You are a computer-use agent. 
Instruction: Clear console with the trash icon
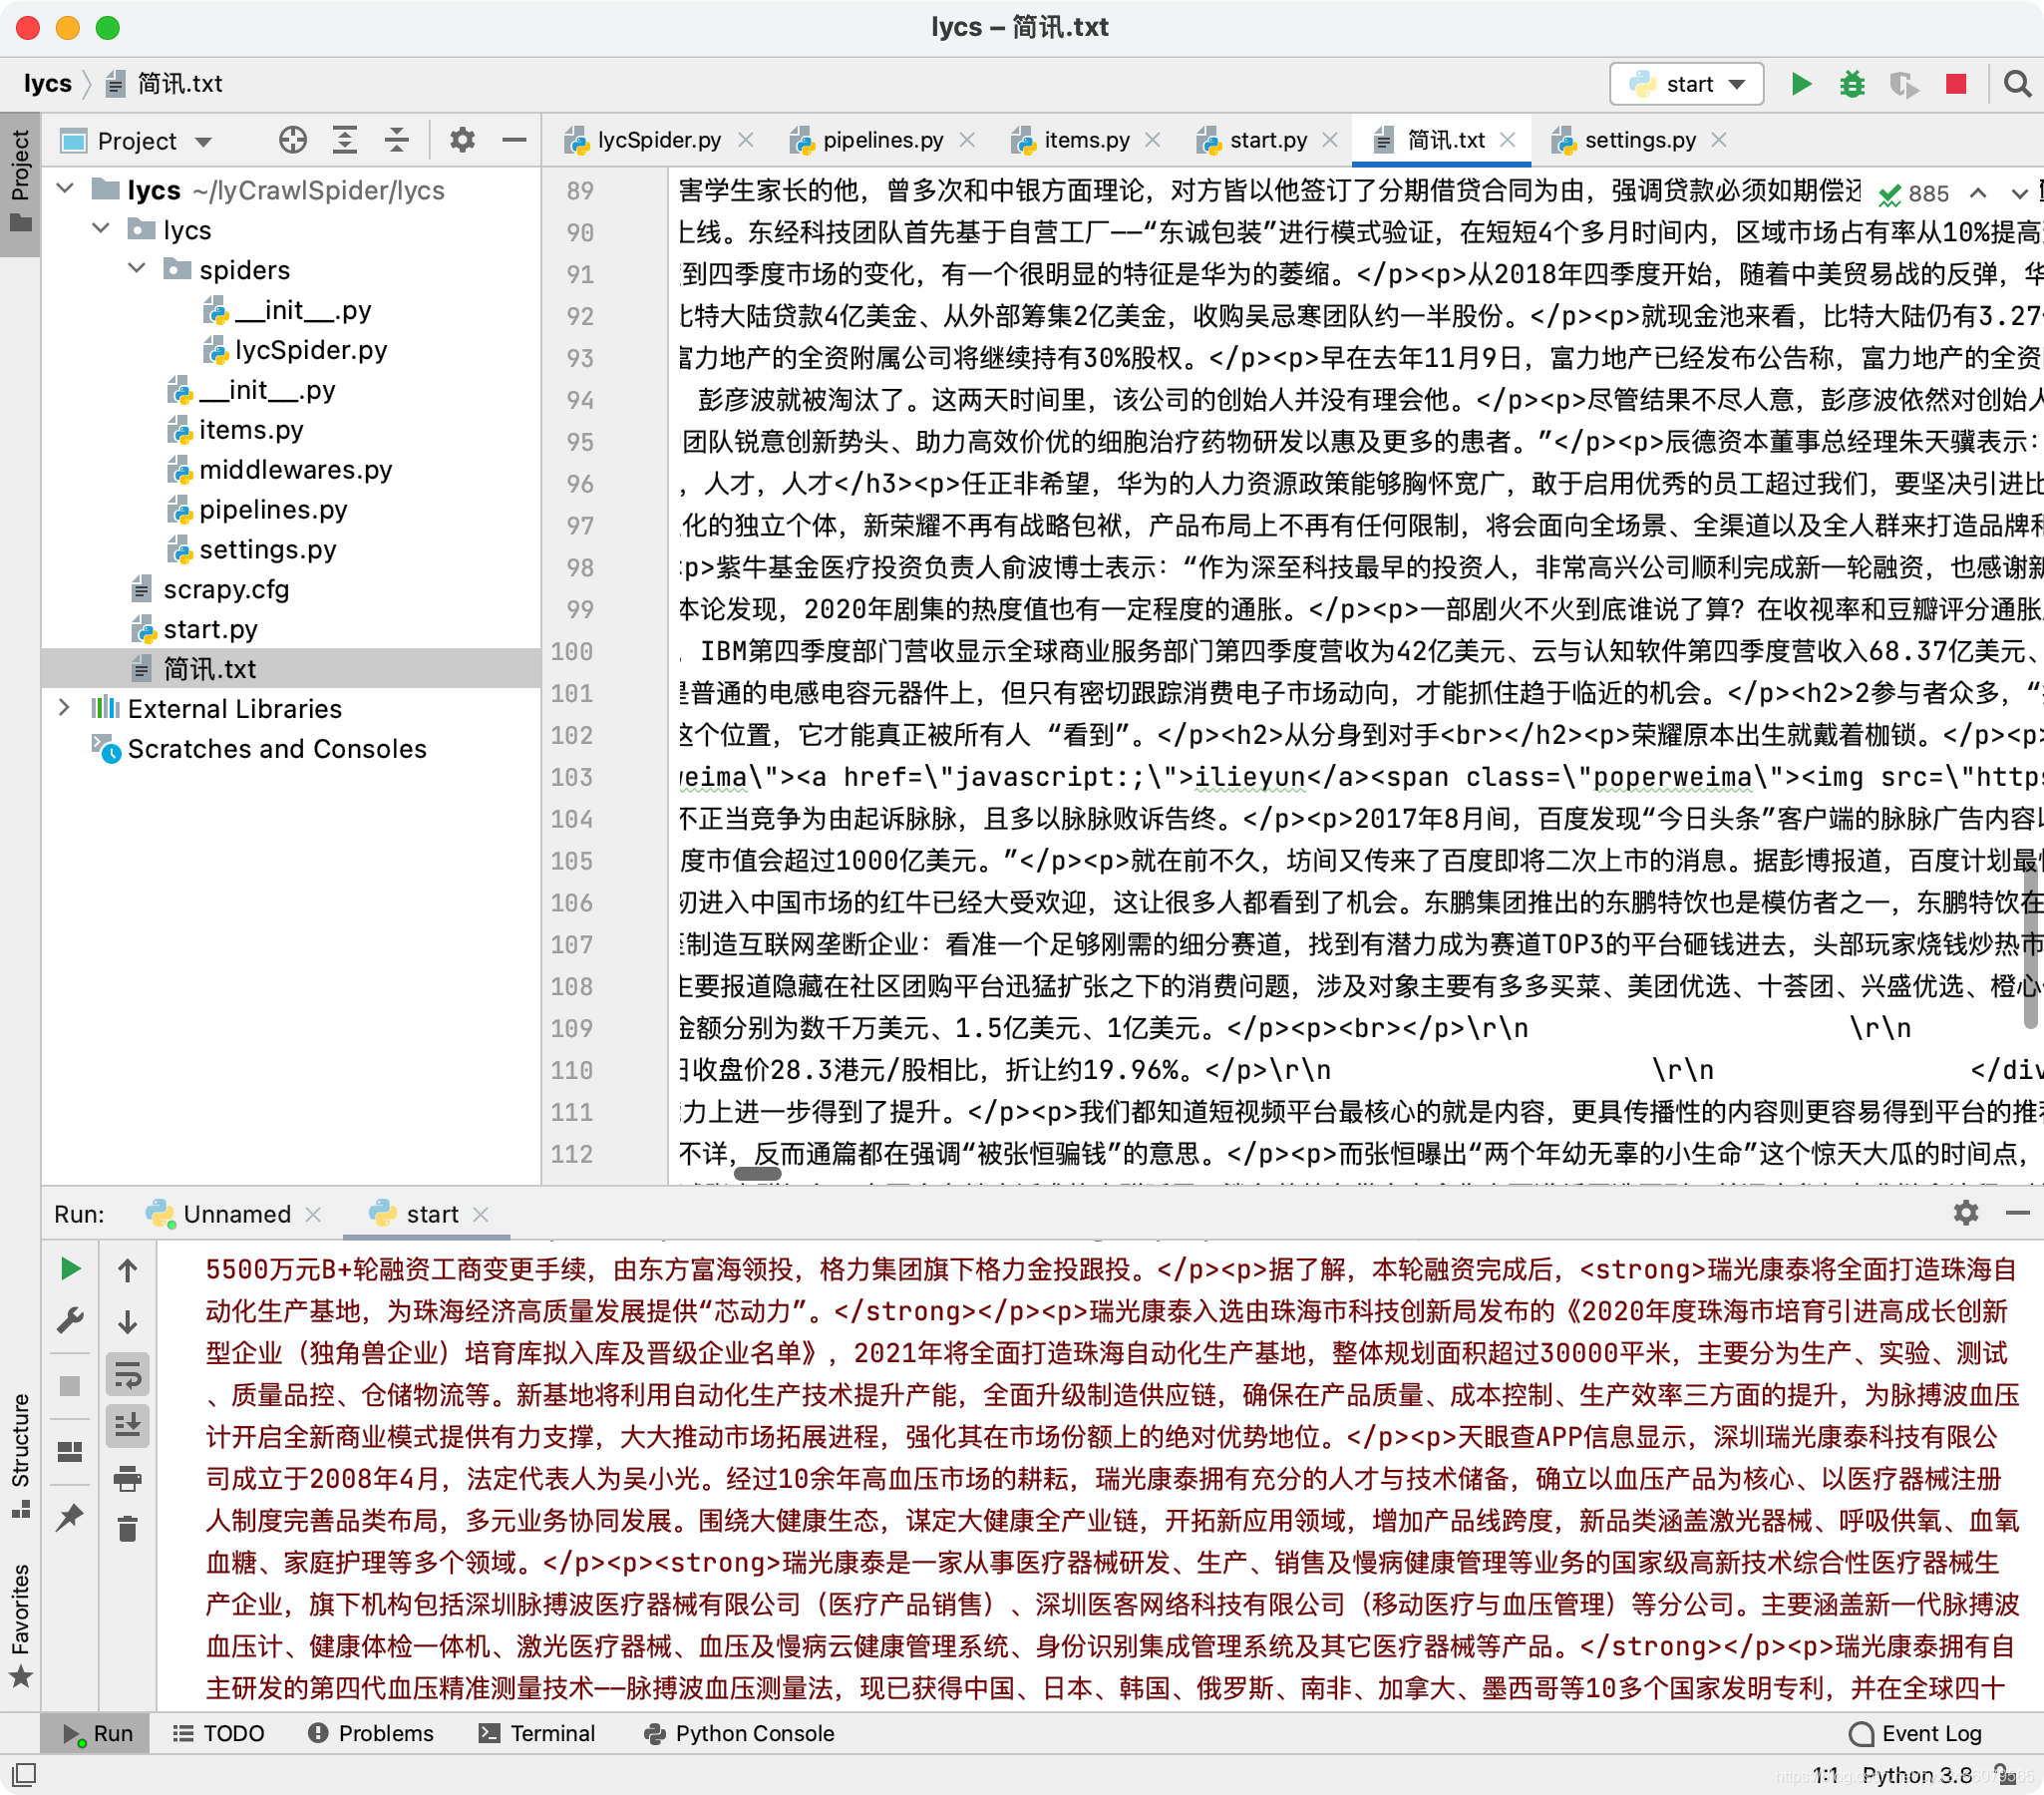coord(127,1528)
